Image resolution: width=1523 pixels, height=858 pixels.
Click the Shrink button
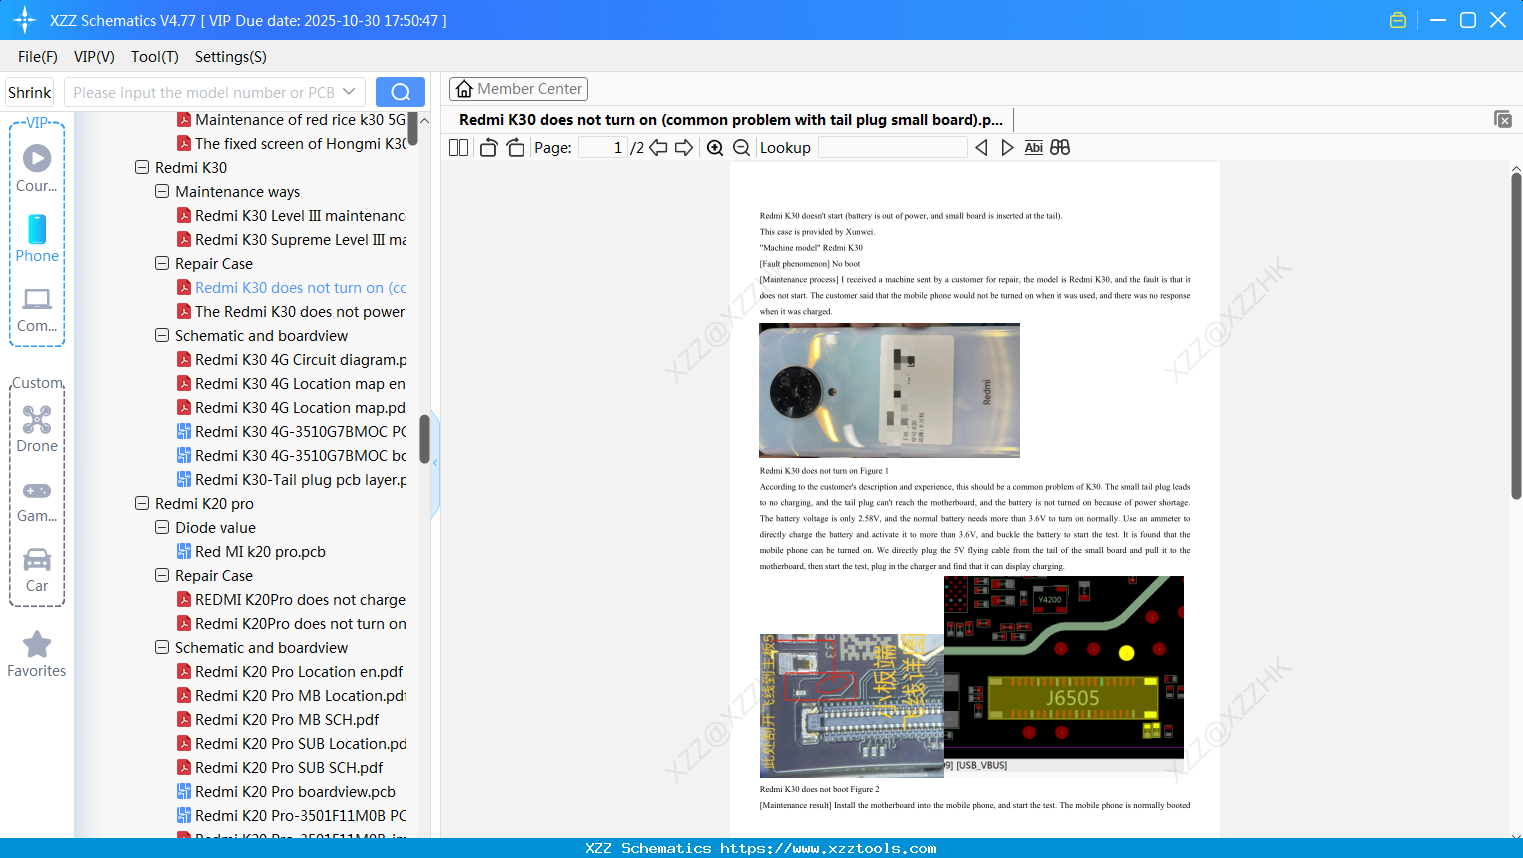point(30,92)
